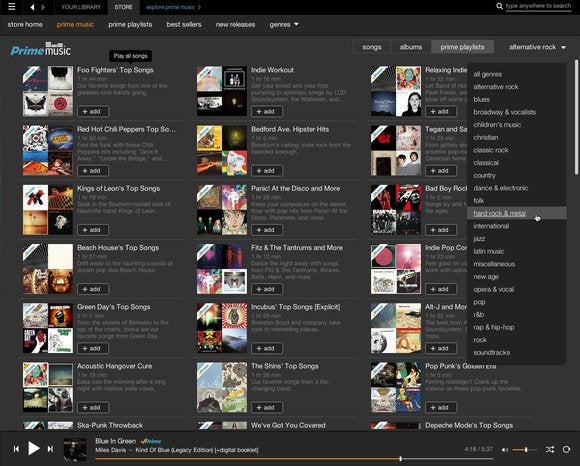Skip to the next track
Image resolution: width=580 pixels, height=466 pixels.
[x=50, y=449]
